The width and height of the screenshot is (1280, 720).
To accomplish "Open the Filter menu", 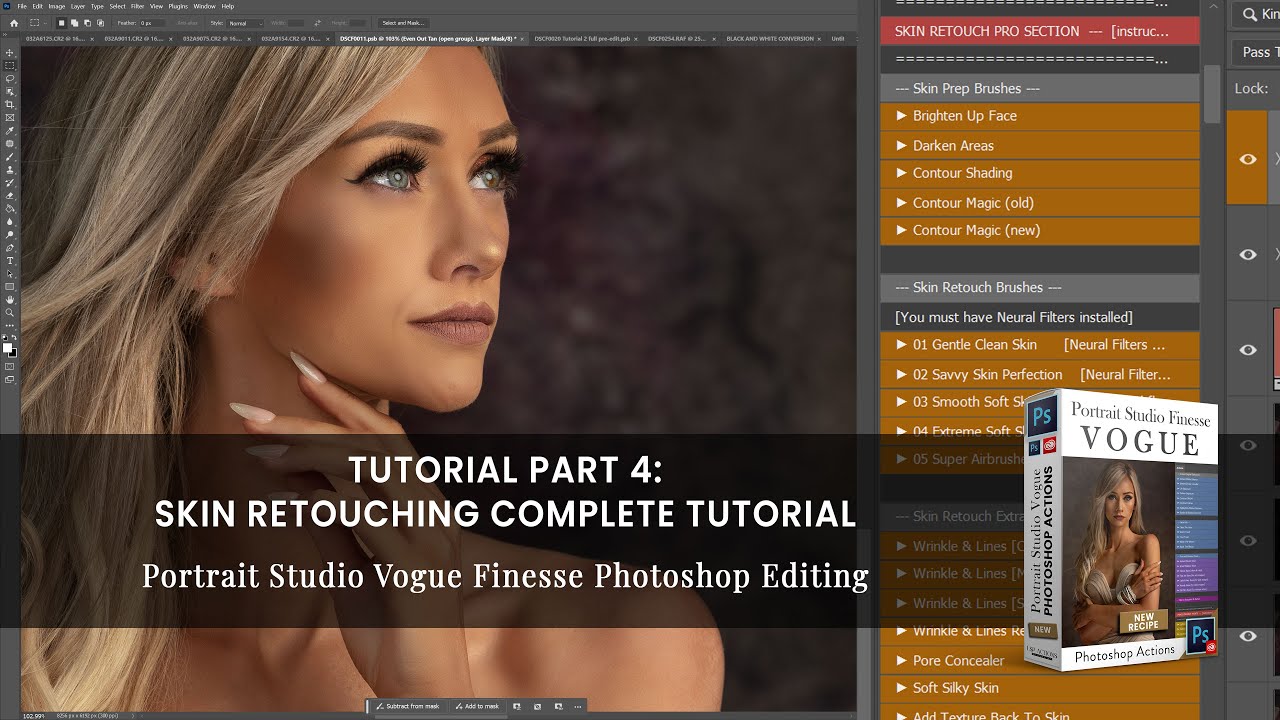I will coord(137,6).
